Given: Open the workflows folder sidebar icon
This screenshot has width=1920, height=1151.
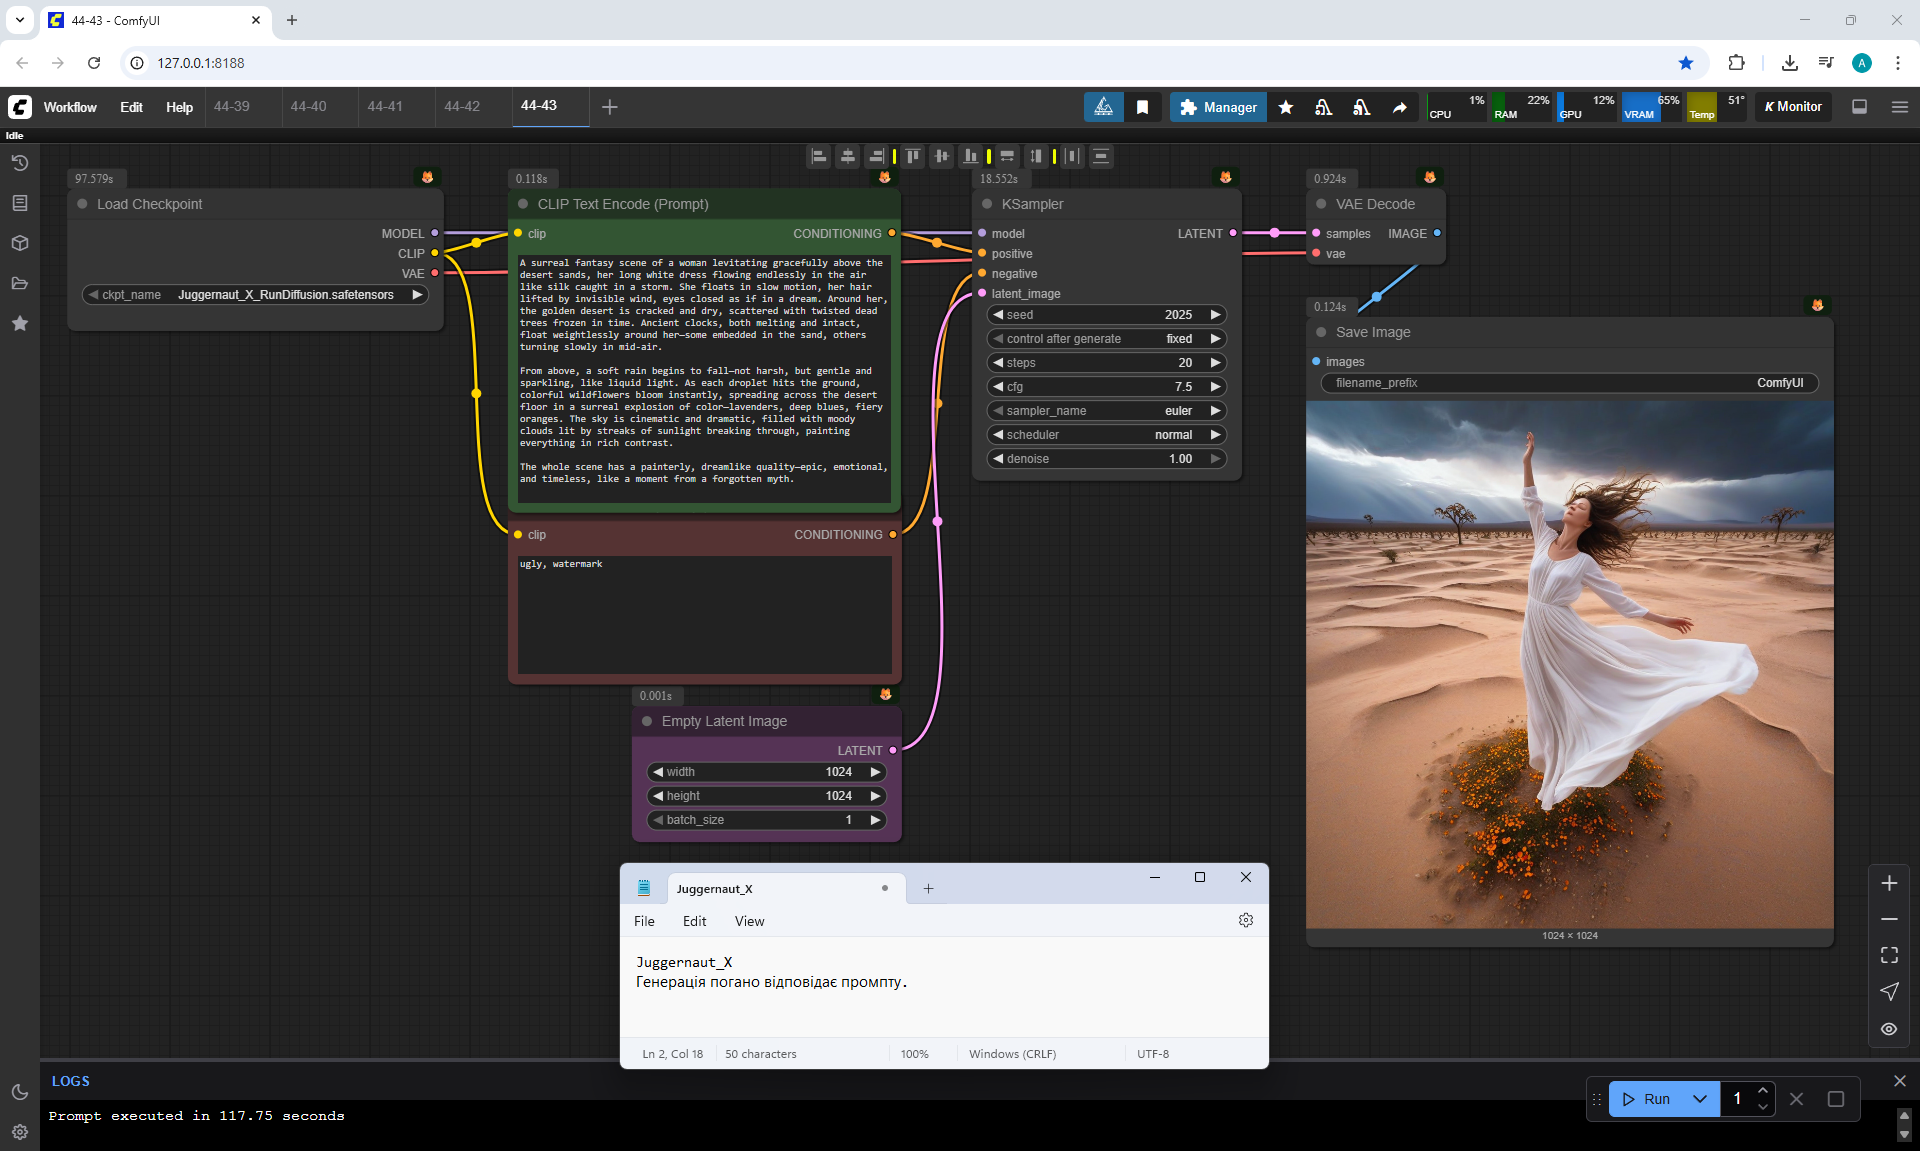Looking at the screenshot, I should tap(20, 283).
